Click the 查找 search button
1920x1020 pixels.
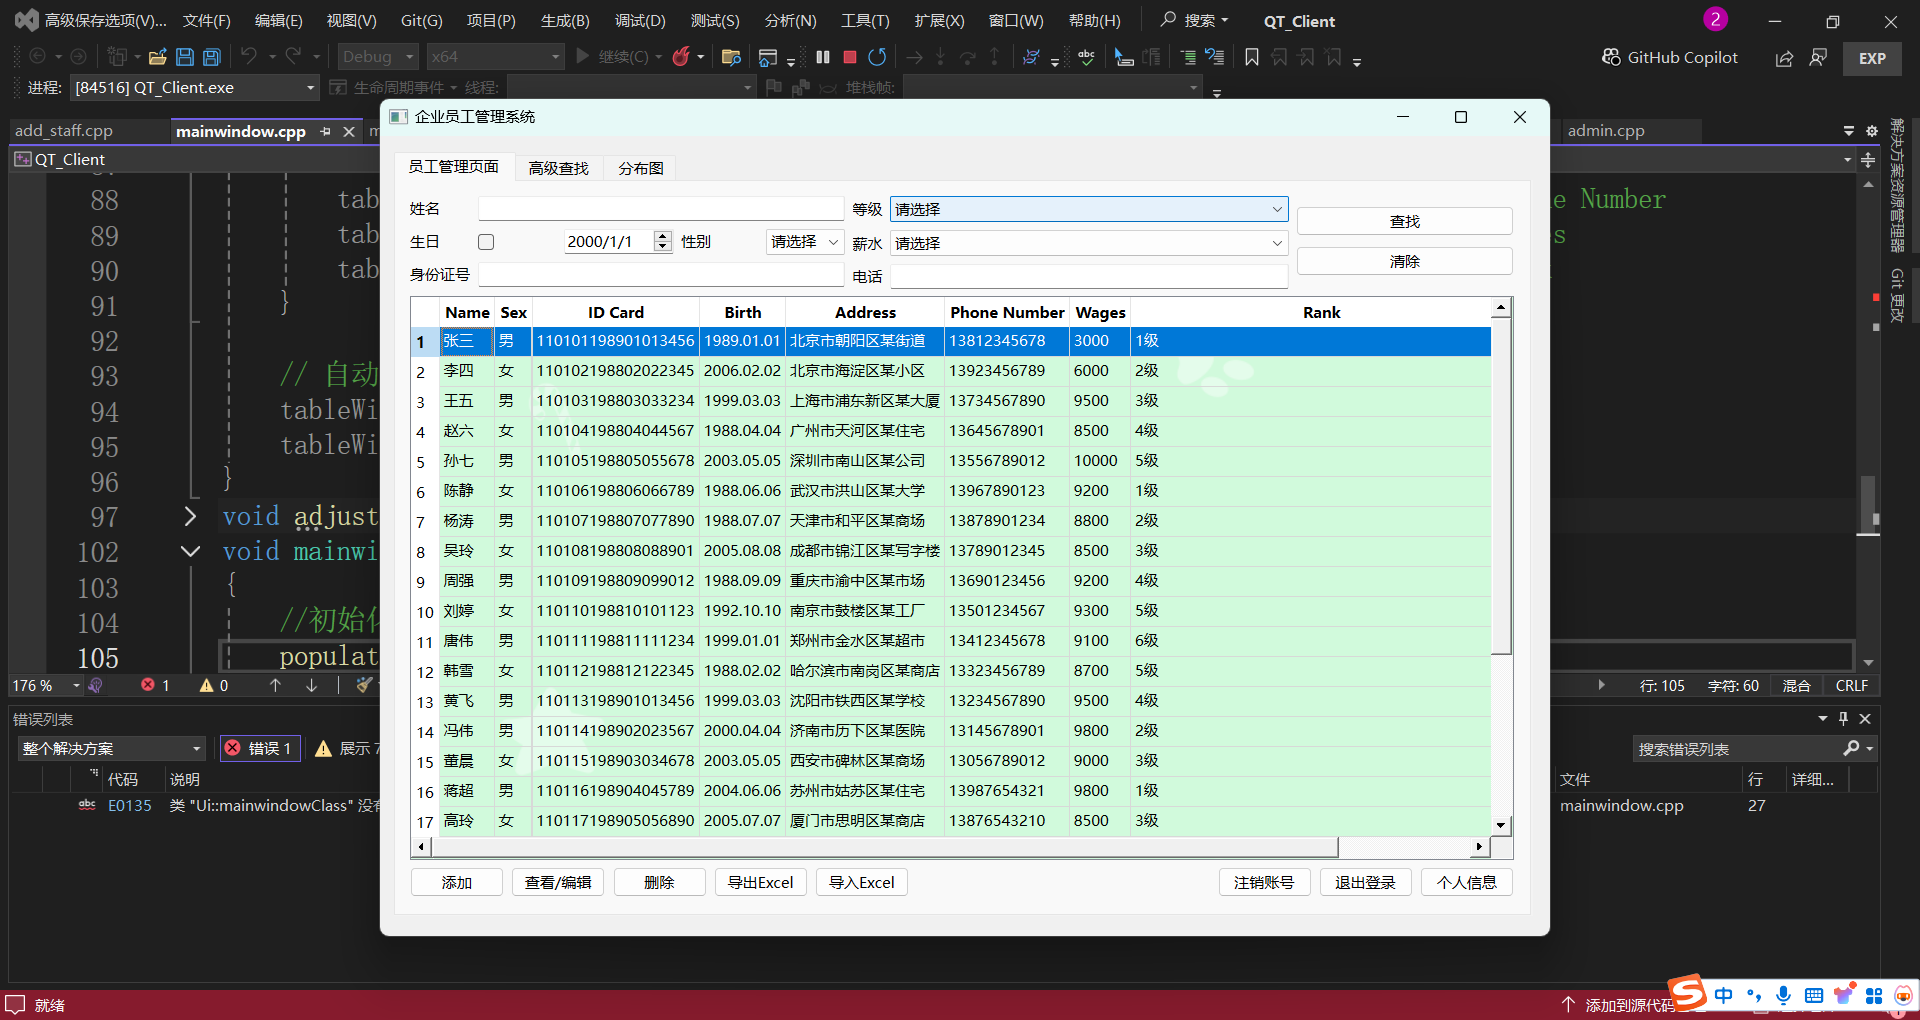tap(1404, 221)
